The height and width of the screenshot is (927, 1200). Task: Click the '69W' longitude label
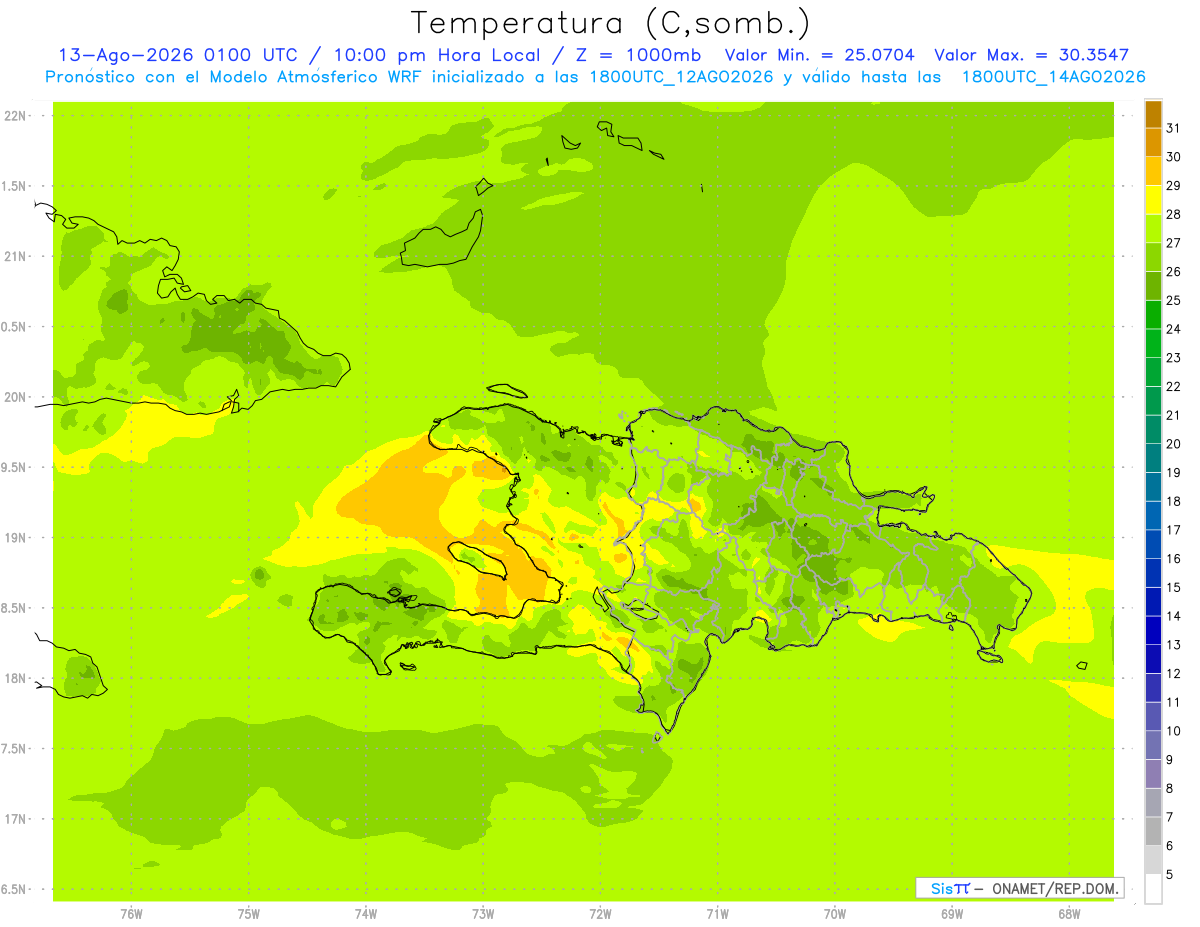pyautogui.click(x=952, y=914)
